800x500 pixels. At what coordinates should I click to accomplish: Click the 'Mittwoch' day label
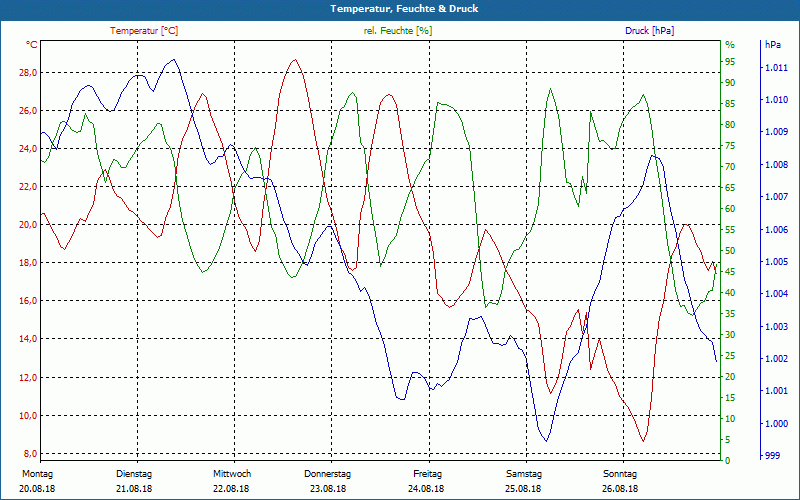(232, 474)
